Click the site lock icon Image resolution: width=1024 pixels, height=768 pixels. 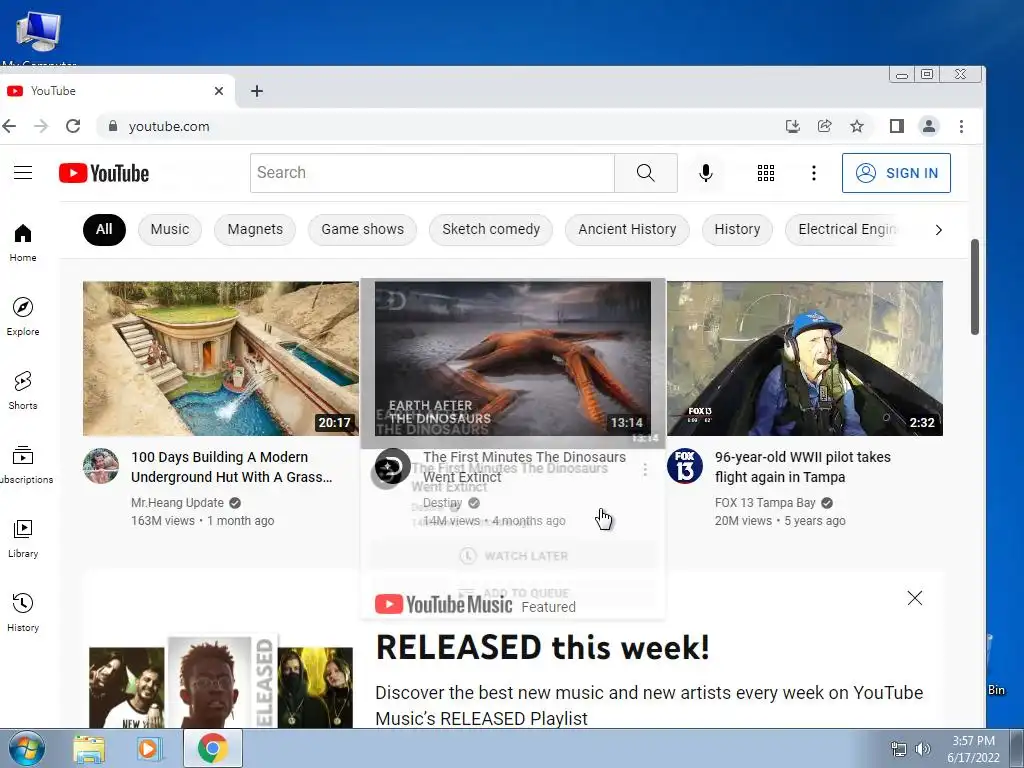[x=113, y=126]
